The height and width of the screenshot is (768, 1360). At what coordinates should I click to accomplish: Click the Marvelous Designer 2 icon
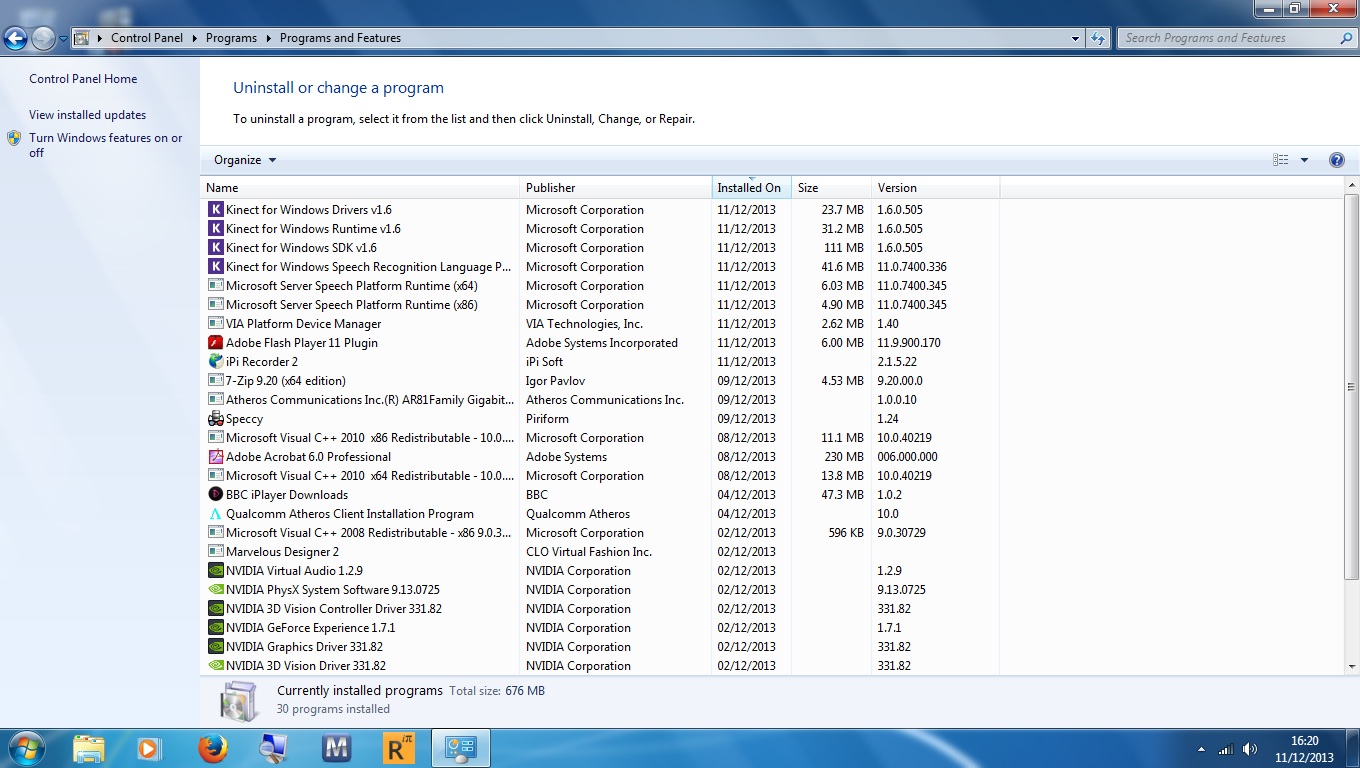pos(216,552)
